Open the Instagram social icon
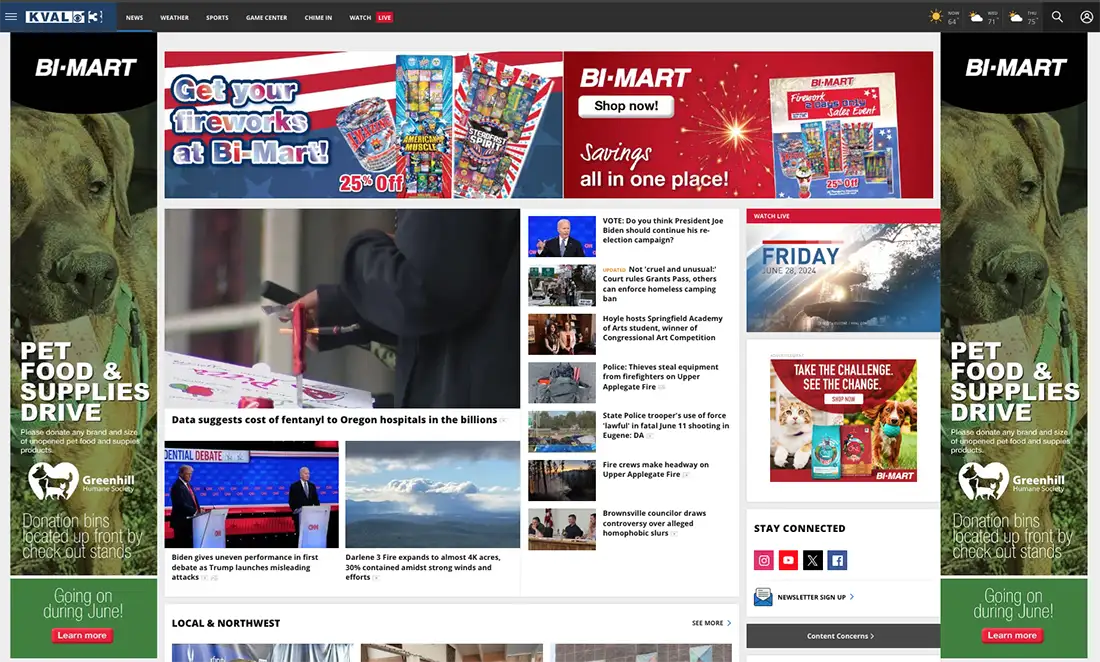 pos(764,560)
